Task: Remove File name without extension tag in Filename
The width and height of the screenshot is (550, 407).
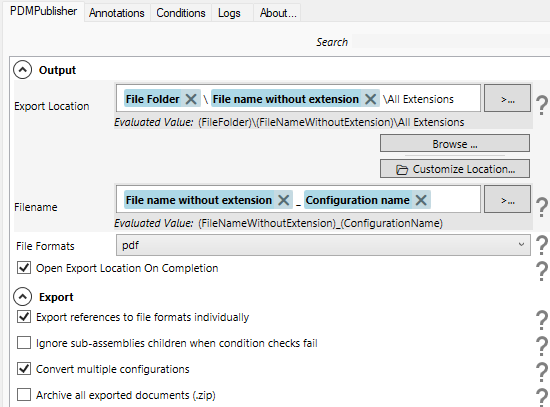Action: (283, 200)
